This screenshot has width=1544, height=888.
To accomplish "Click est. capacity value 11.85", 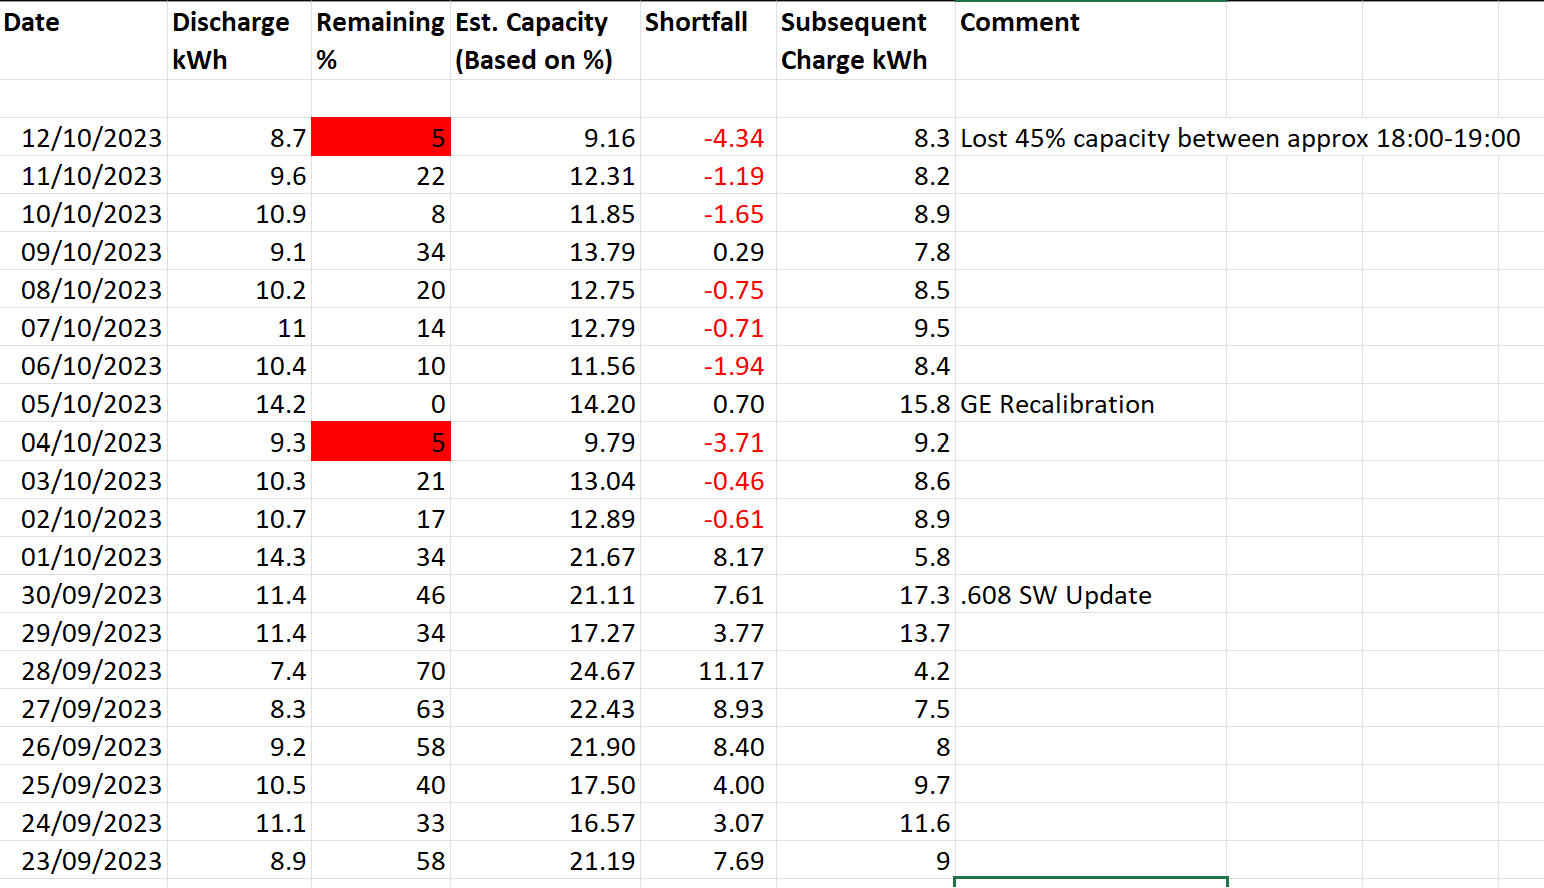I will [x=545, y=214].
